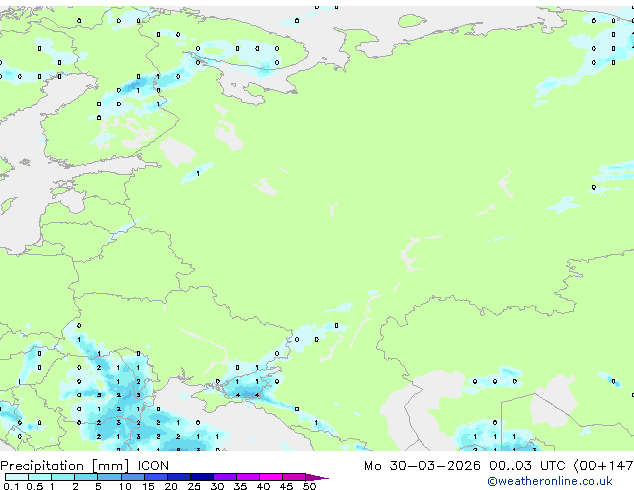Click the "50" legend scale value
The image size is (634, 490).
click(x=310, y=486)
